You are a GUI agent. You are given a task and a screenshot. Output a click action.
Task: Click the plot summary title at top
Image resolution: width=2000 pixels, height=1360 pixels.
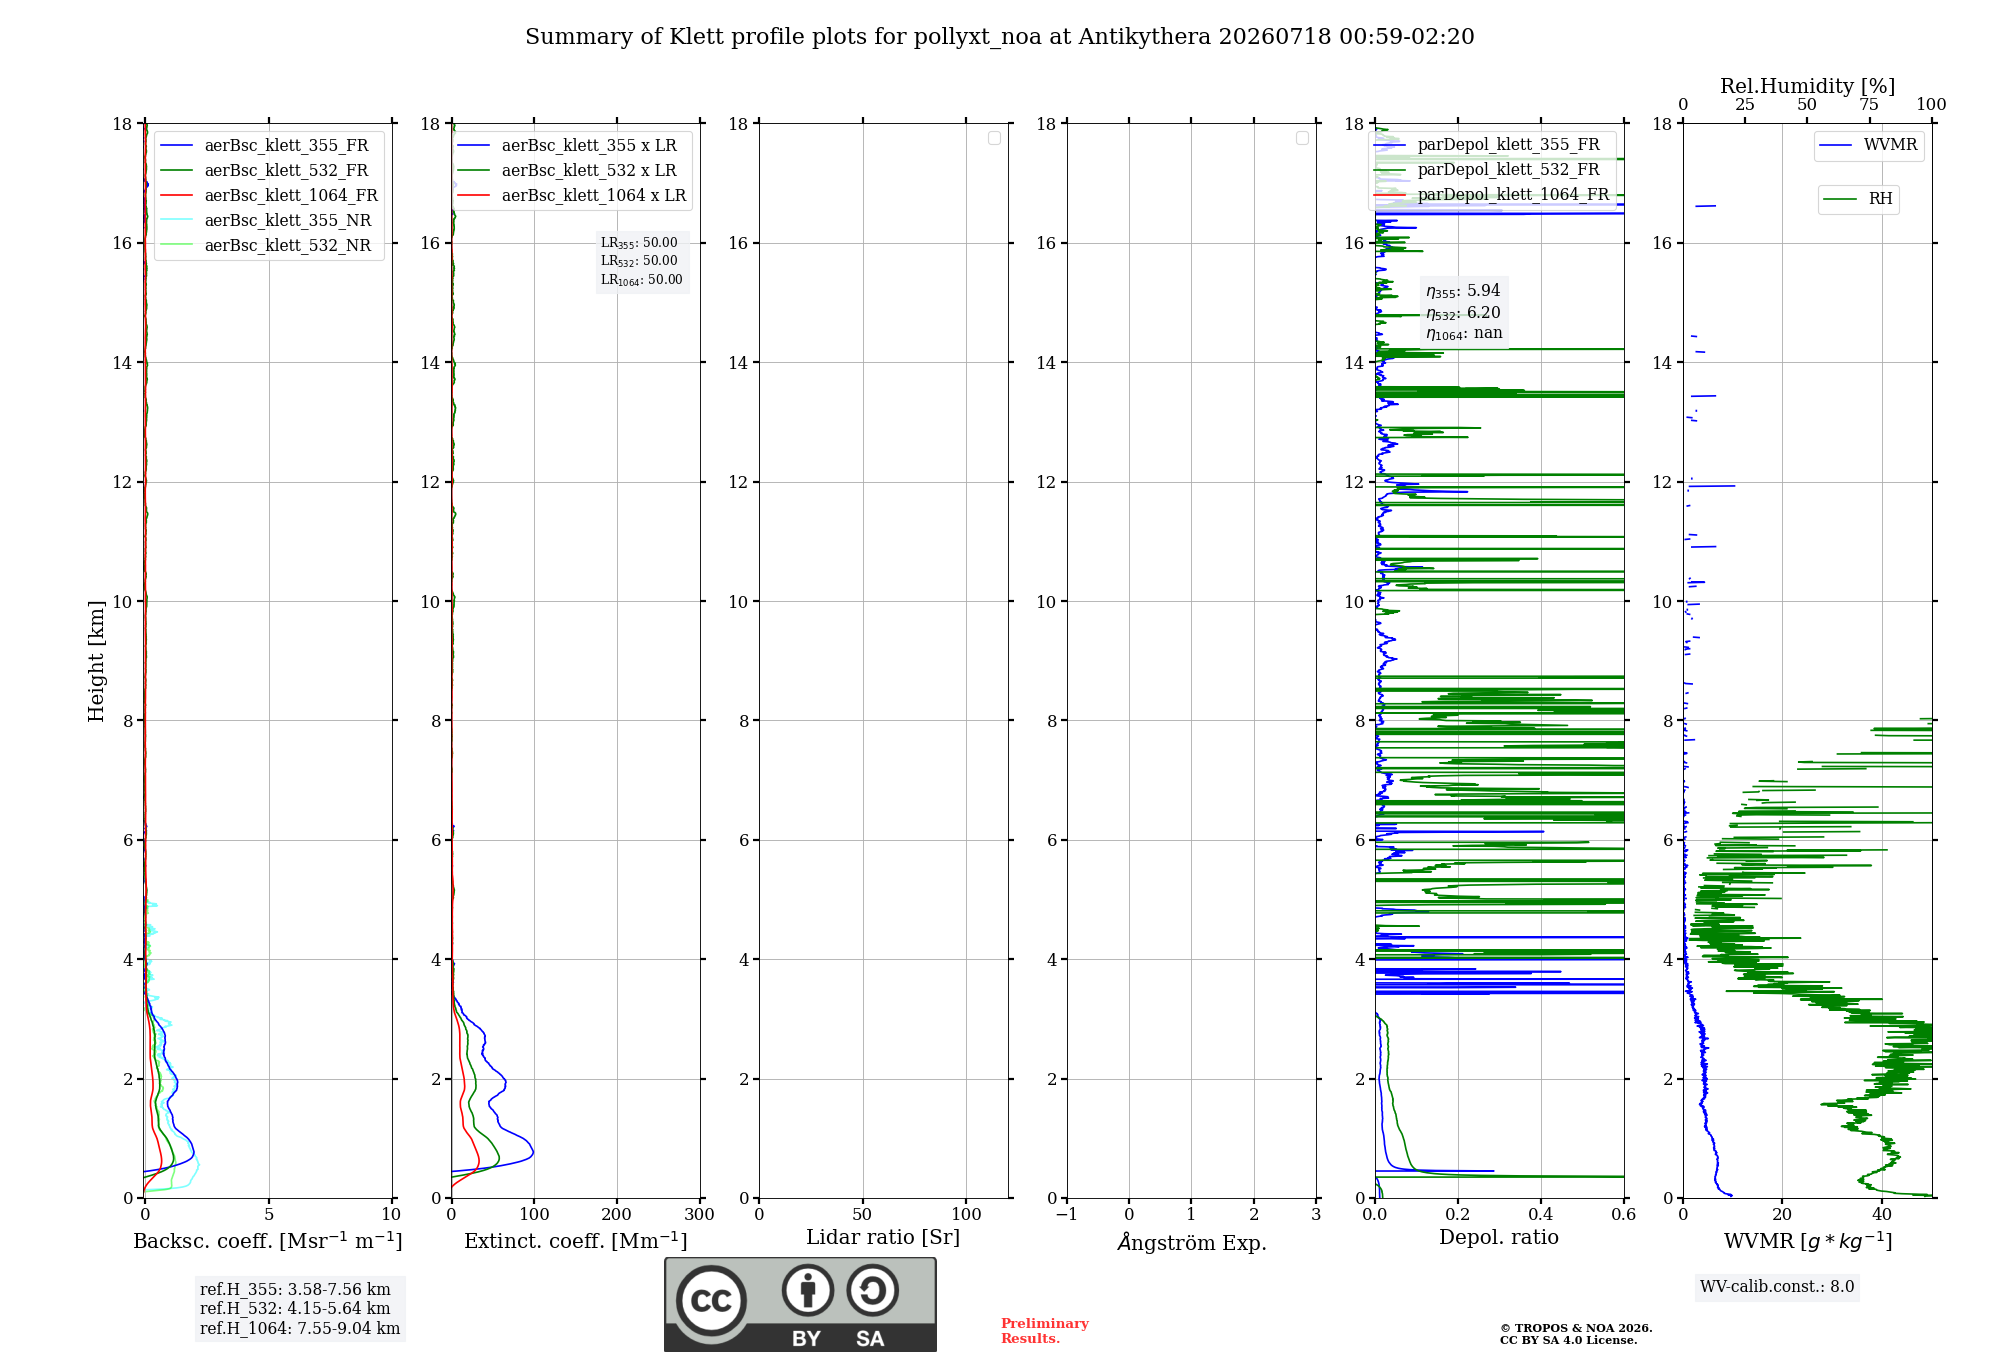[x=1000, y=37]
